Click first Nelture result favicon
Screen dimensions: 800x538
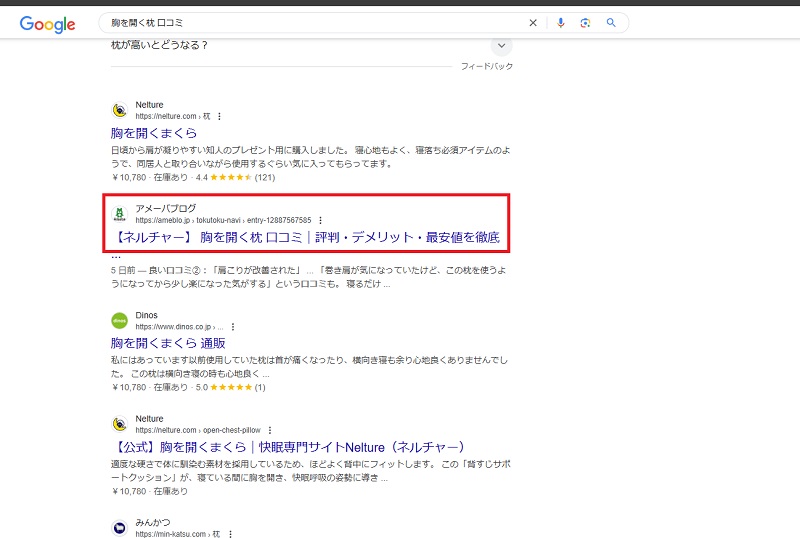click(x=119, y=110)
